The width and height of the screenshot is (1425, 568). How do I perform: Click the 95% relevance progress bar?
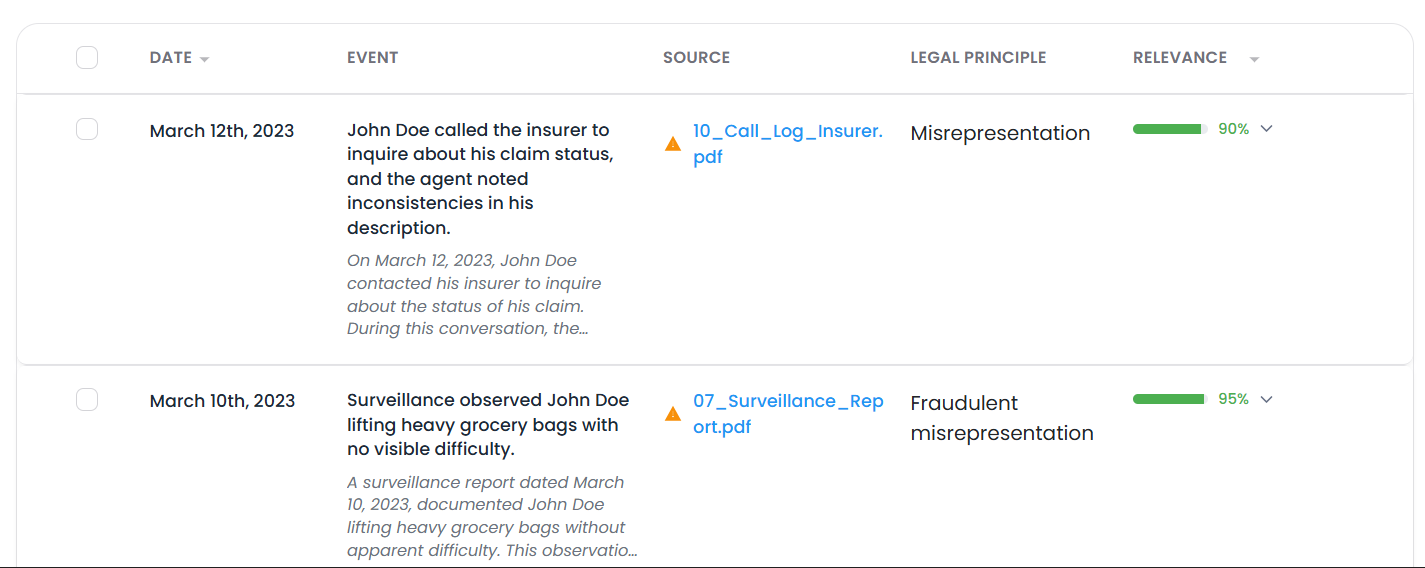1169,399
